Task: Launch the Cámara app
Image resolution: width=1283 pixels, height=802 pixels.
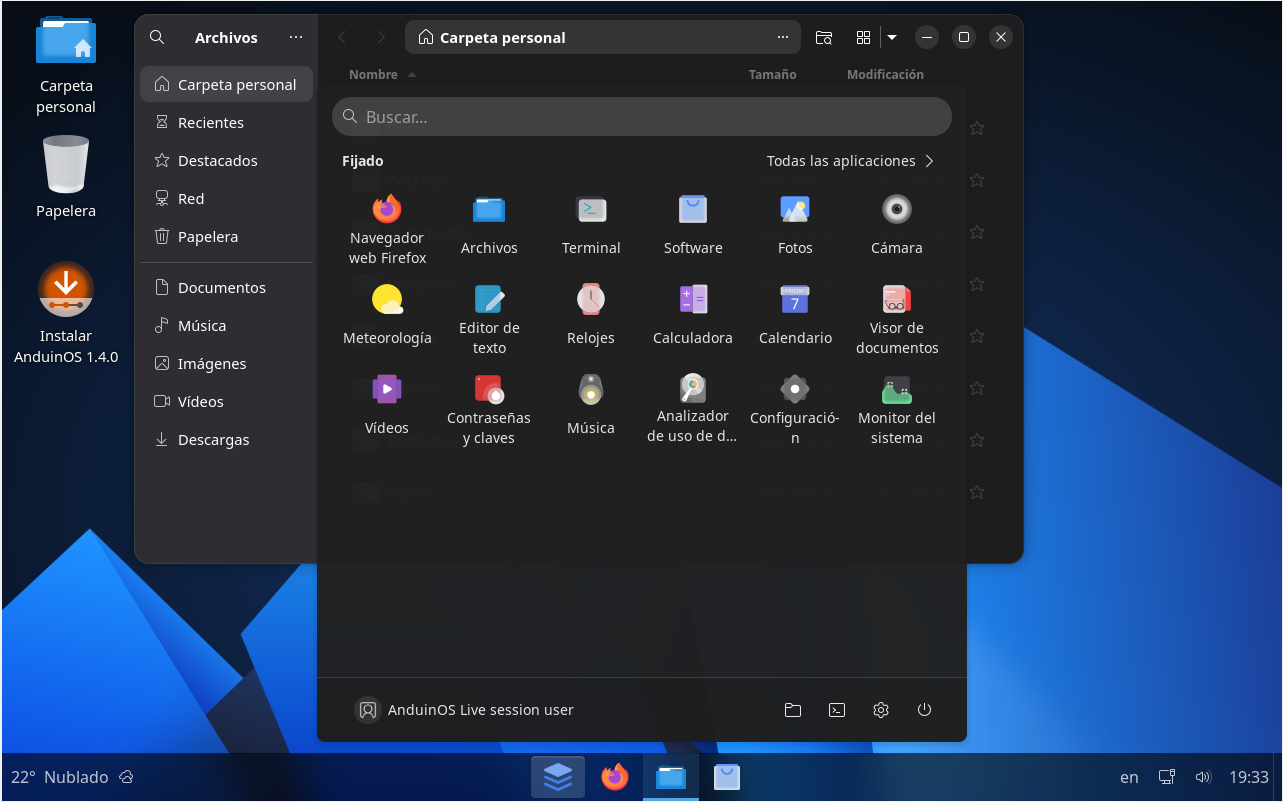Action: tap(896, 226)
